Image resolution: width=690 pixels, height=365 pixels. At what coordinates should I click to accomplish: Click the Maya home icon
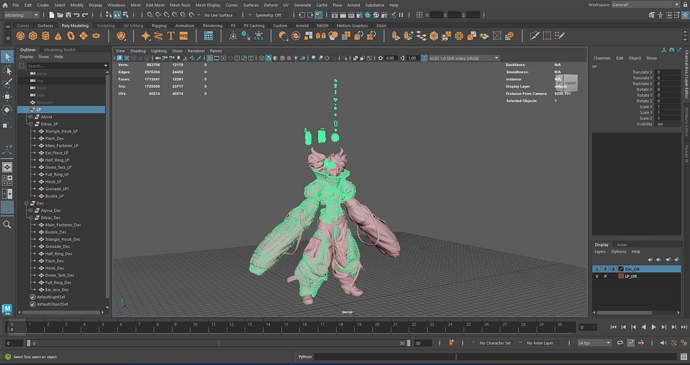point(5,5)
